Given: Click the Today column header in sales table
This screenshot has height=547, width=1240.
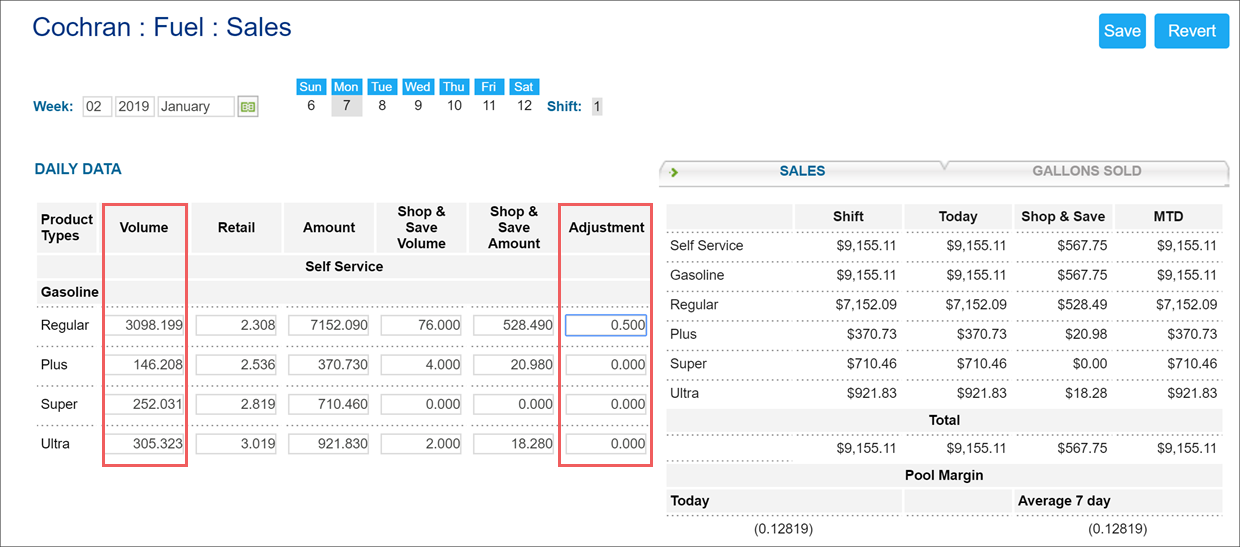Looking at the screenshot, I should click(958, 216).
